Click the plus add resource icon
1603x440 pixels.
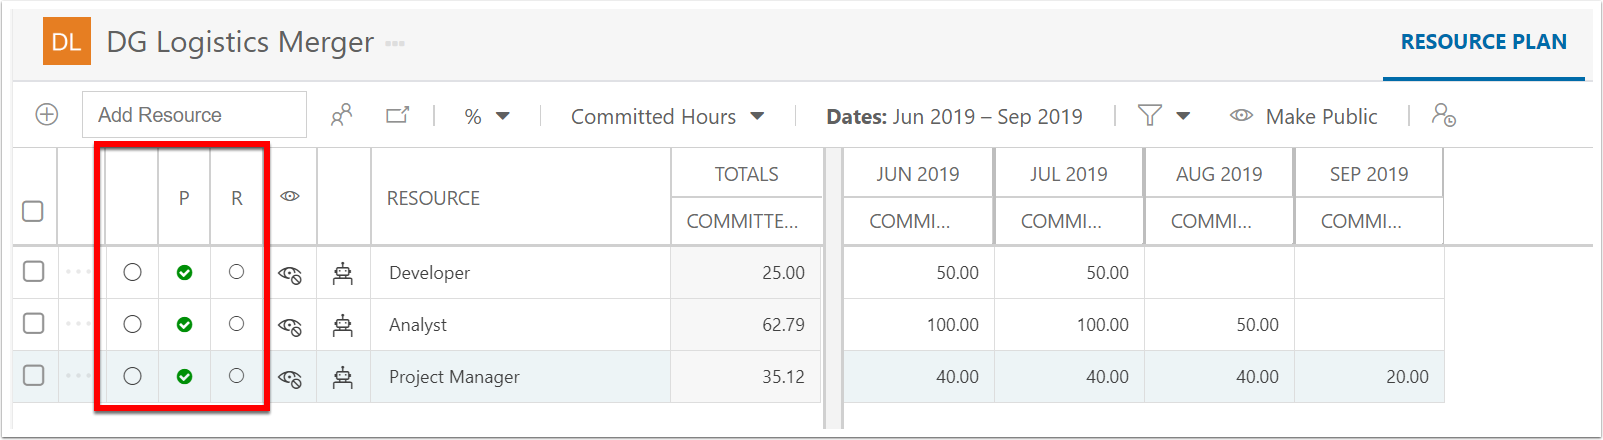coord(47,115)
